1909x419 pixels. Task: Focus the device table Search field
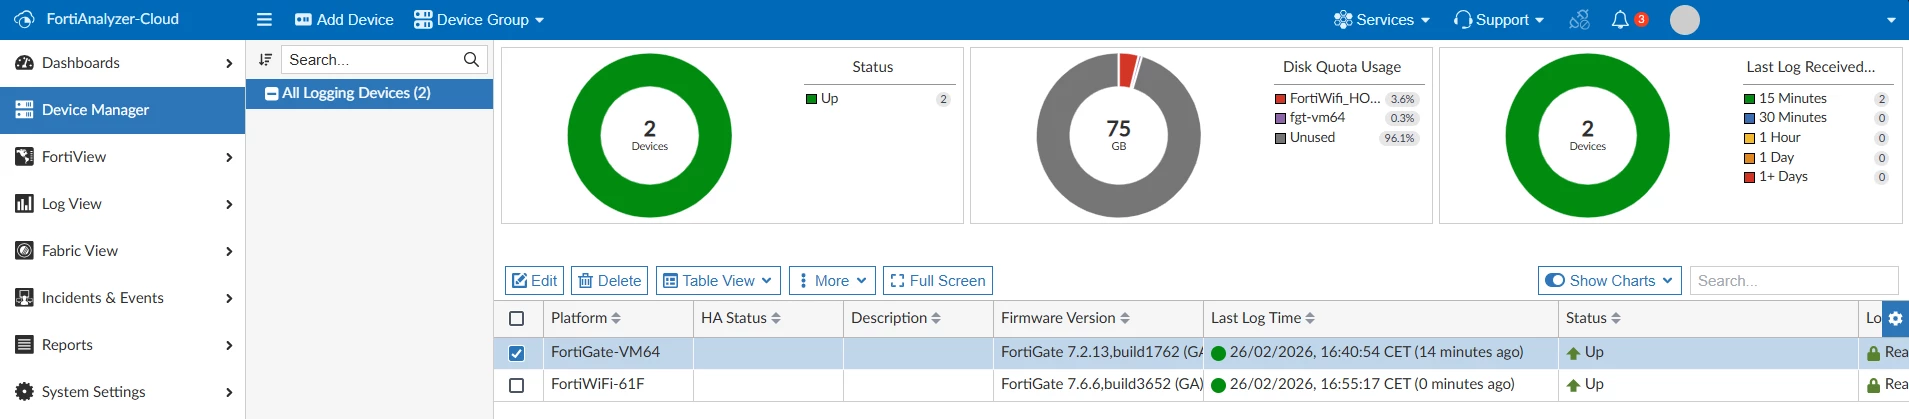1793,281
